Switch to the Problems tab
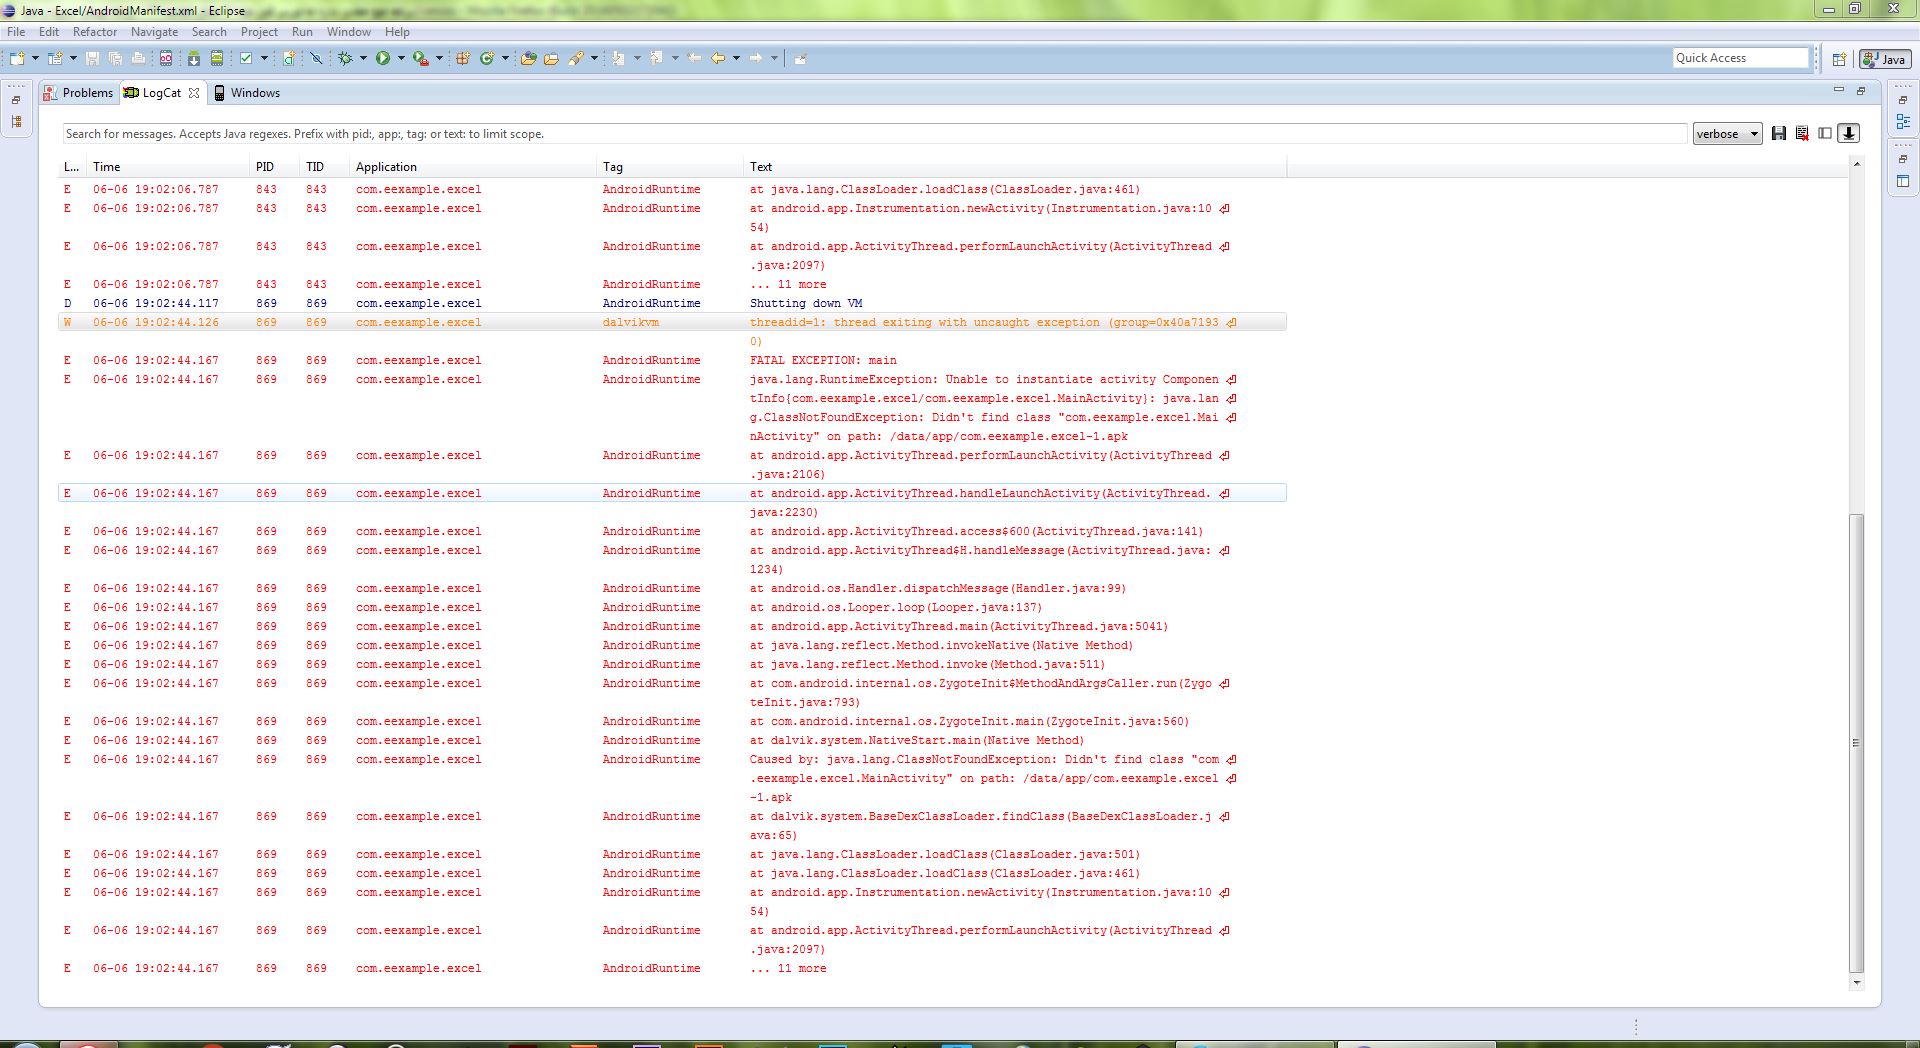 pyautogui.click(x=79, y=93)
